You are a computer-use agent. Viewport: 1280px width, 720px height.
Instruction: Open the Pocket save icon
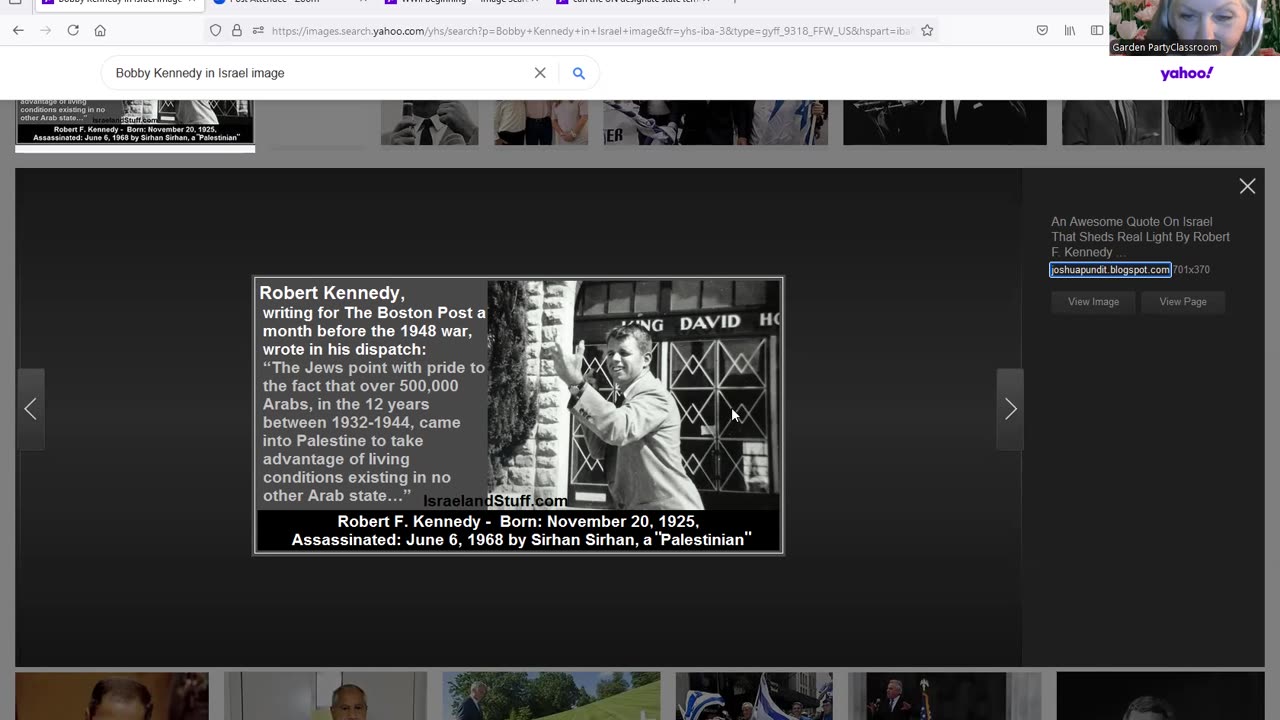click(1042, 31)
